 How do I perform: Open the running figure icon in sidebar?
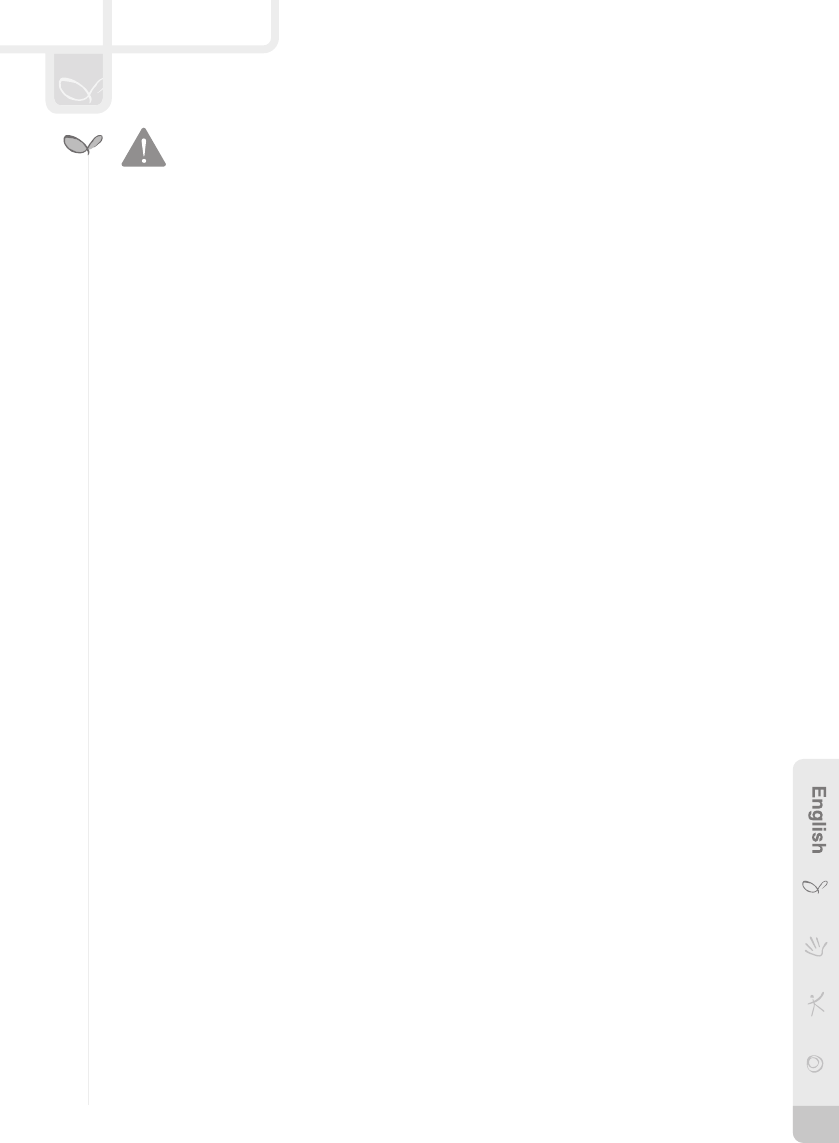click(816, 1004)
